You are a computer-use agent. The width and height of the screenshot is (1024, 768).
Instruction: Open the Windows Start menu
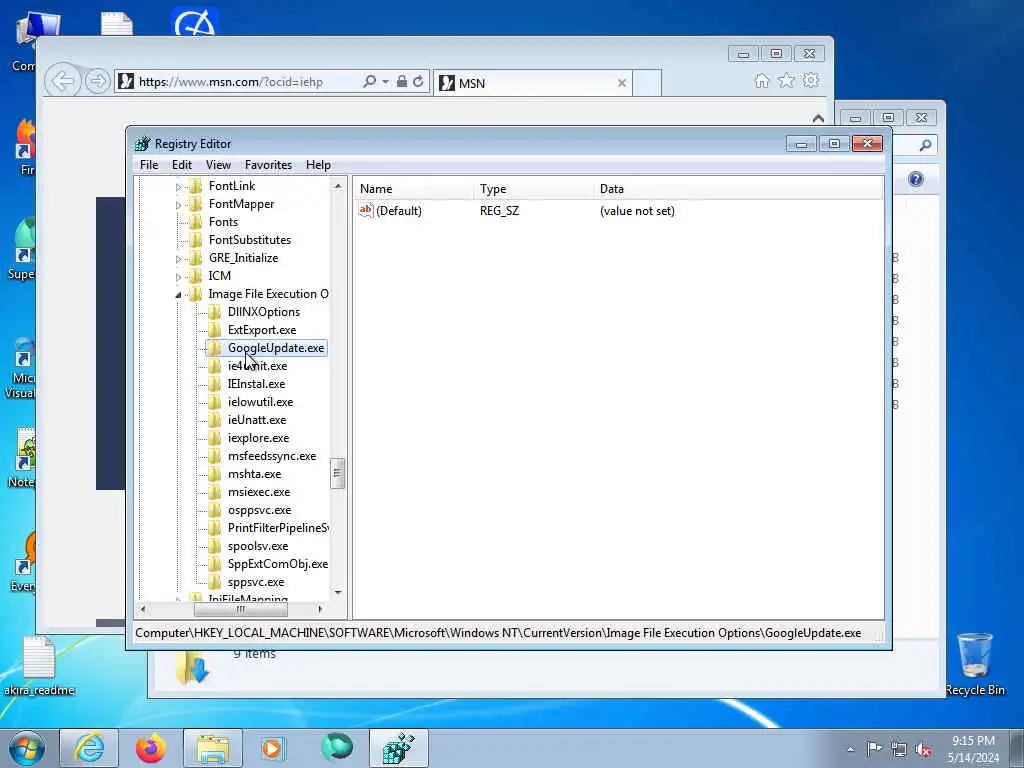tap(27, 748)
